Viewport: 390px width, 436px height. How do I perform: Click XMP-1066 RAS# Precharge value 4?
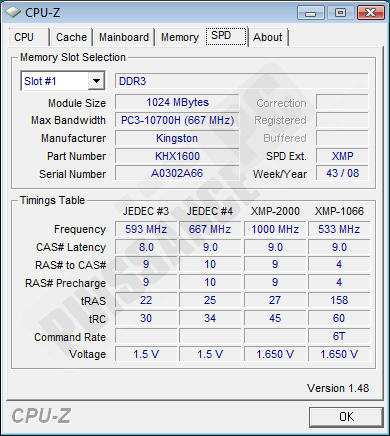pyautogui.click(x=339, y=282)
